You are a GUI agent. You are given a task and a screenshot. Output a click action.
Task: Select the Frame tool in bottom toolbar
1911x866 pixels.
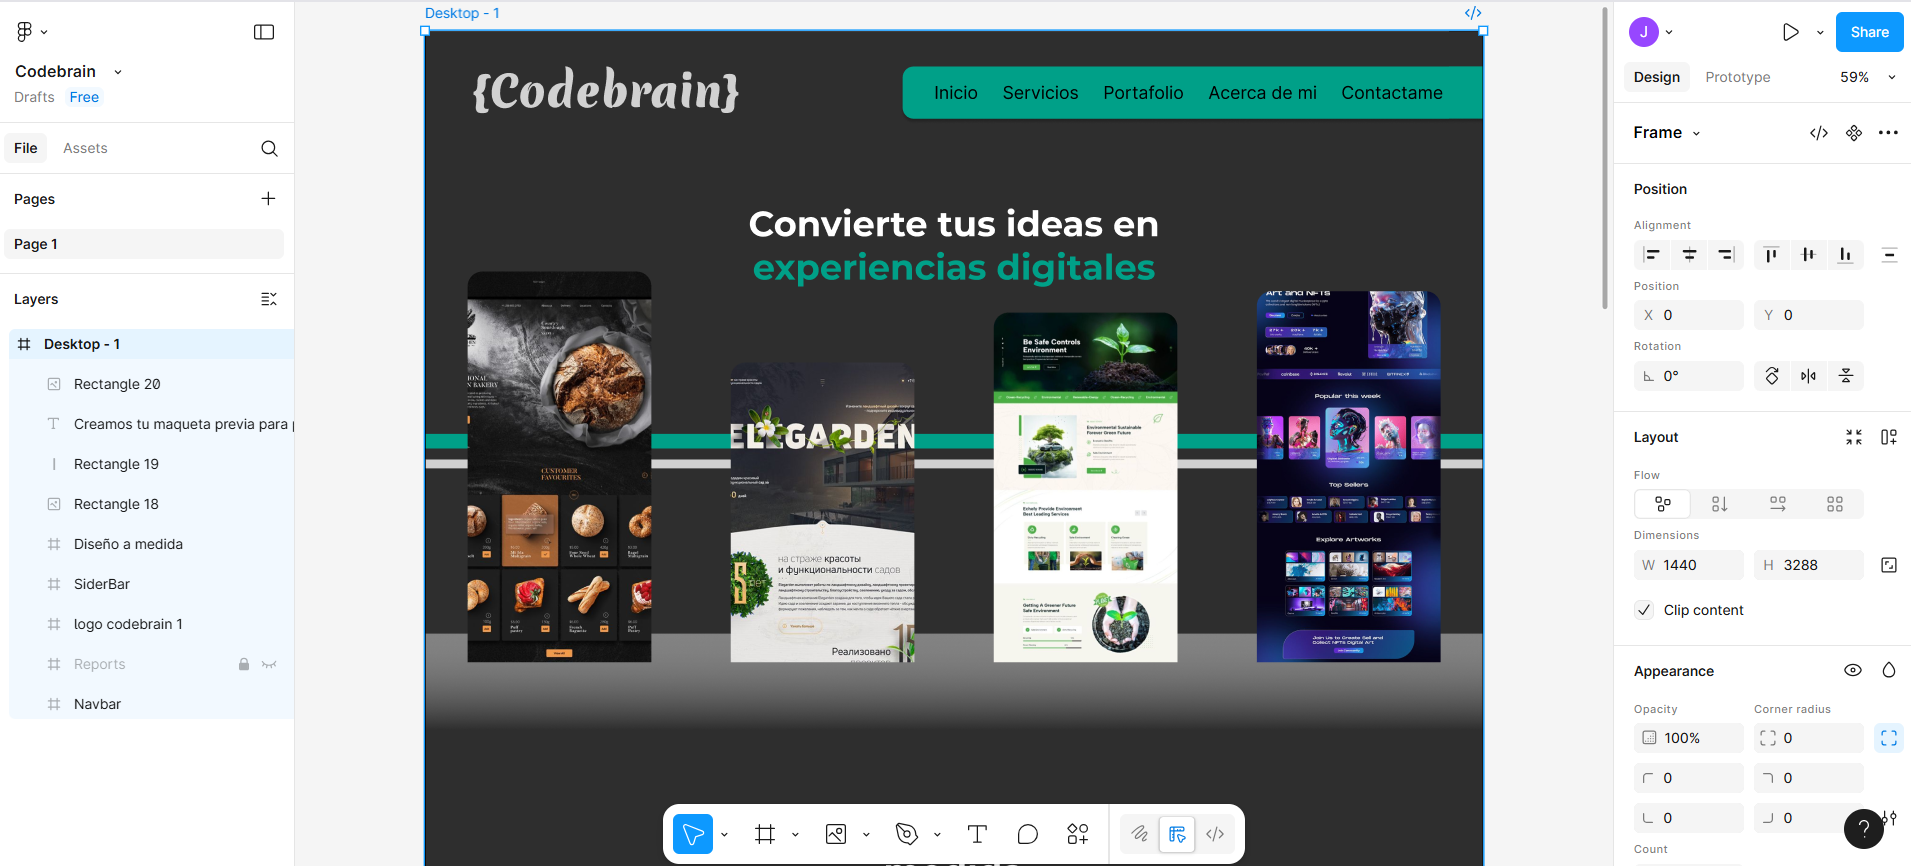(765, 834)
